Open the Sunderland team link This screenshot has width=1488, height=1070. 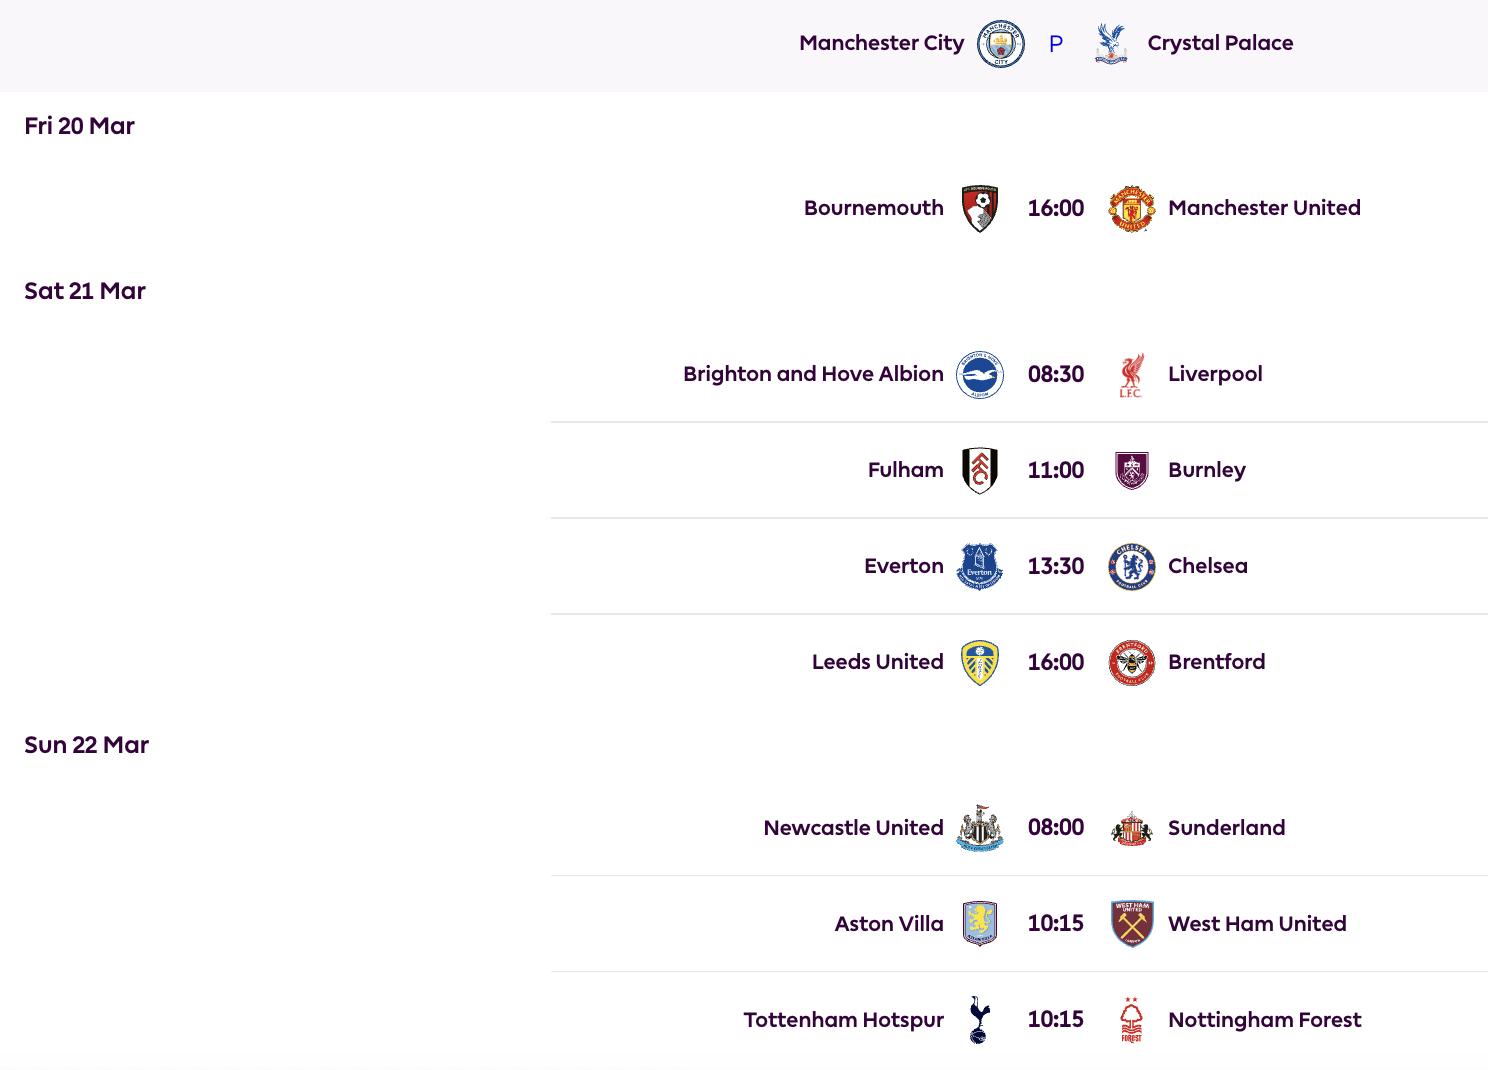1226,828
